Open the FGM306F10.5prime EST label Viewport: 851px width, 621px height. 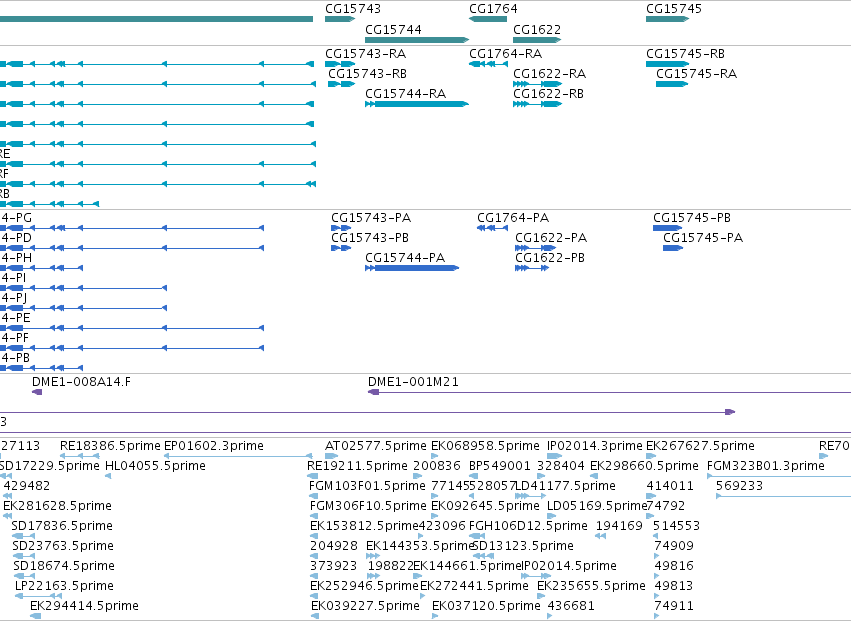point(368,506)
